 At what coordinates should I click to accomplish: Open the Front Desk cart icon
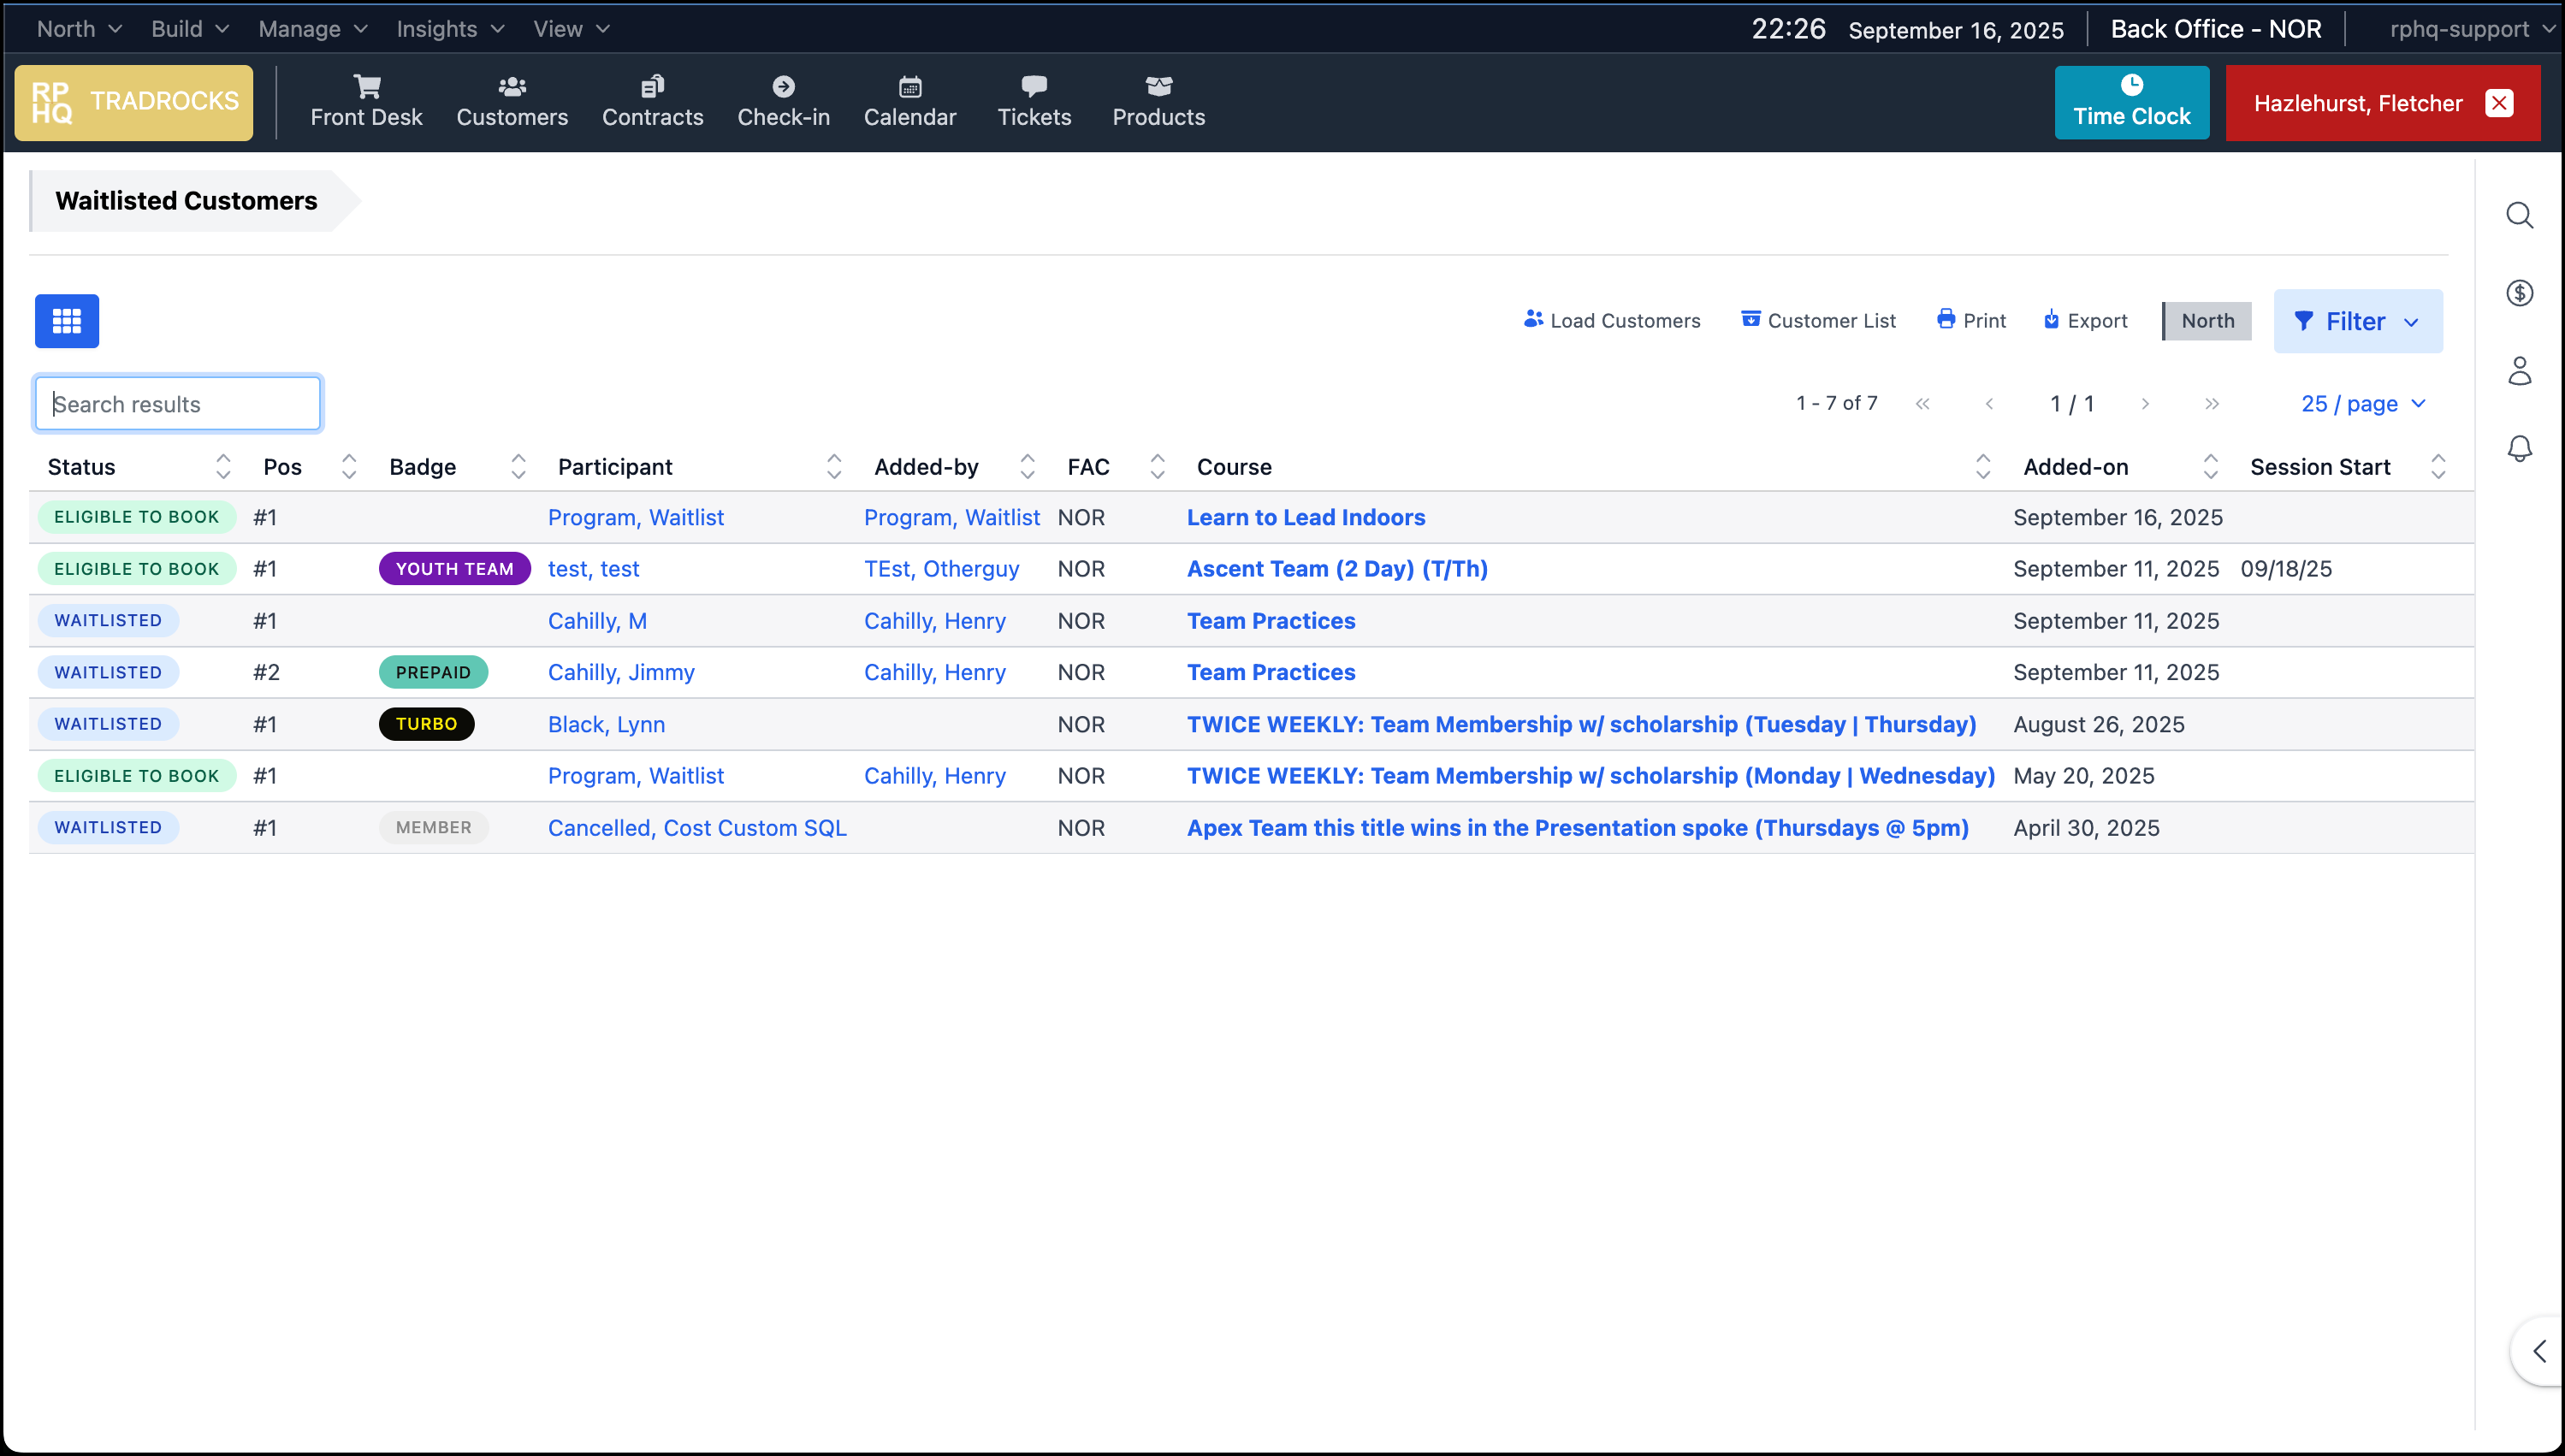[366, 87]
